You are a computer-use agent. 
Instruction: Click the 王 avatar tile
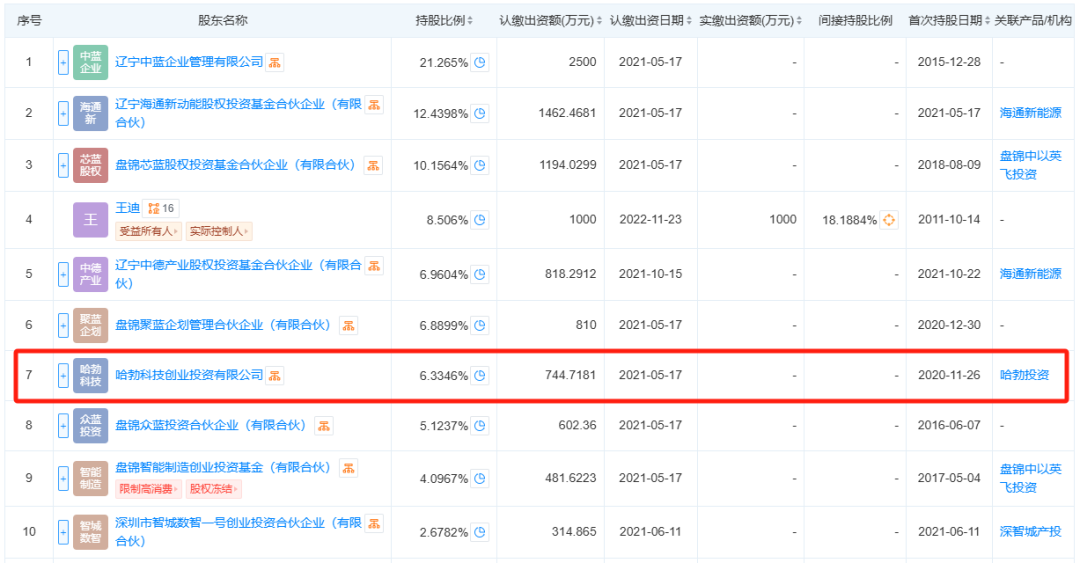[x=90, y=220]
